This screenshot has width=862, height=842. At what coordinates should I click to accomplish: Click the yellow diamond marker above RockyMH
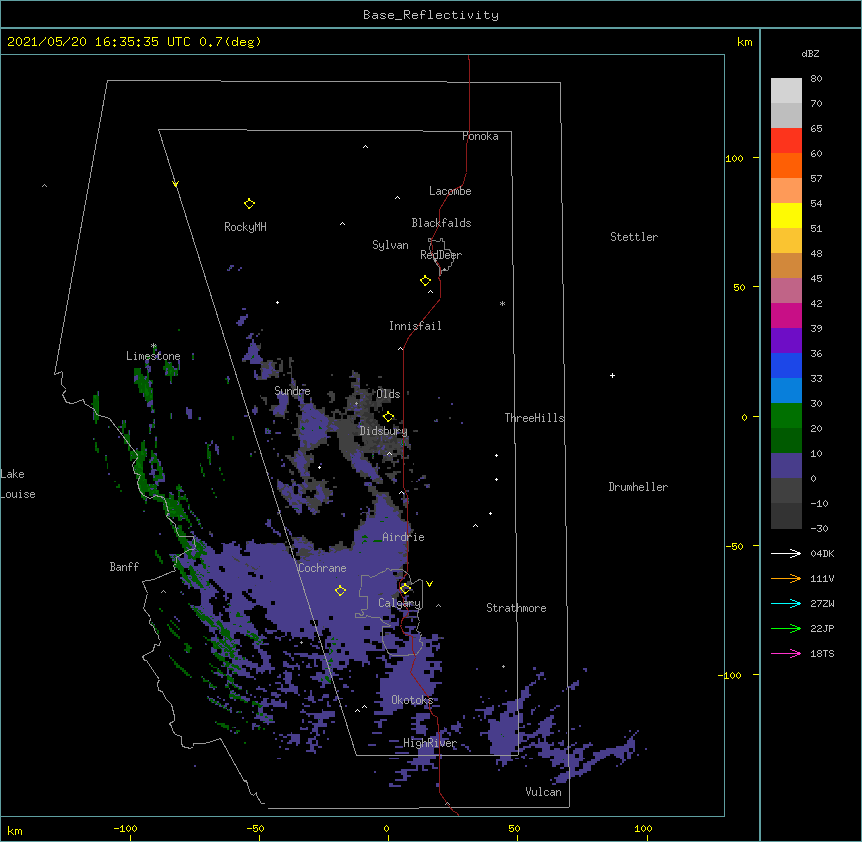pyautogui.click(x=249, y=204)
